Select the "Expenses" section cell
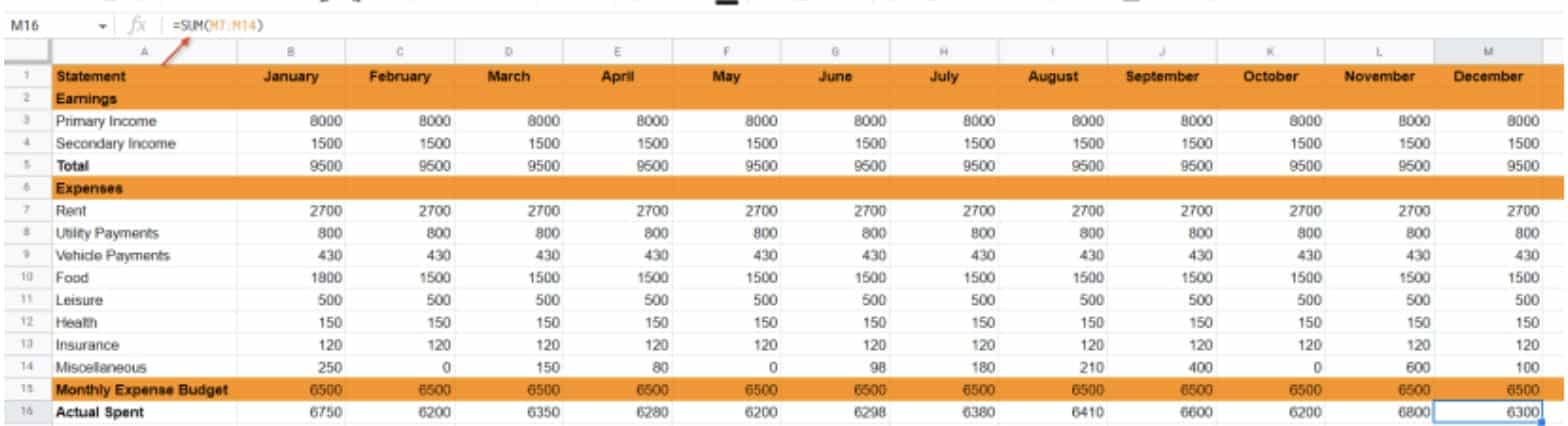 [144, 188]
